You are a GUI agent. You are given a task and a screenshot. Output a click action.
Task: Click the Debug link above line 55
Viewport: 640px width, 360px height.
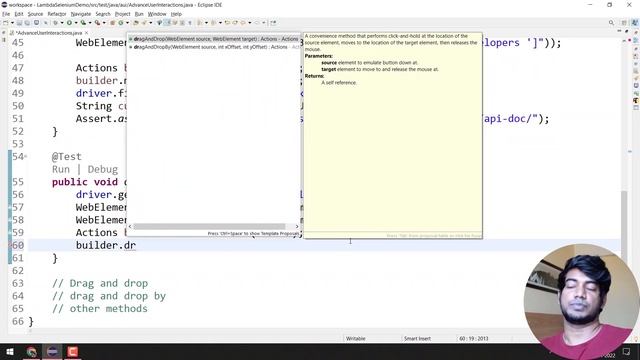click(x=102, y=169)
